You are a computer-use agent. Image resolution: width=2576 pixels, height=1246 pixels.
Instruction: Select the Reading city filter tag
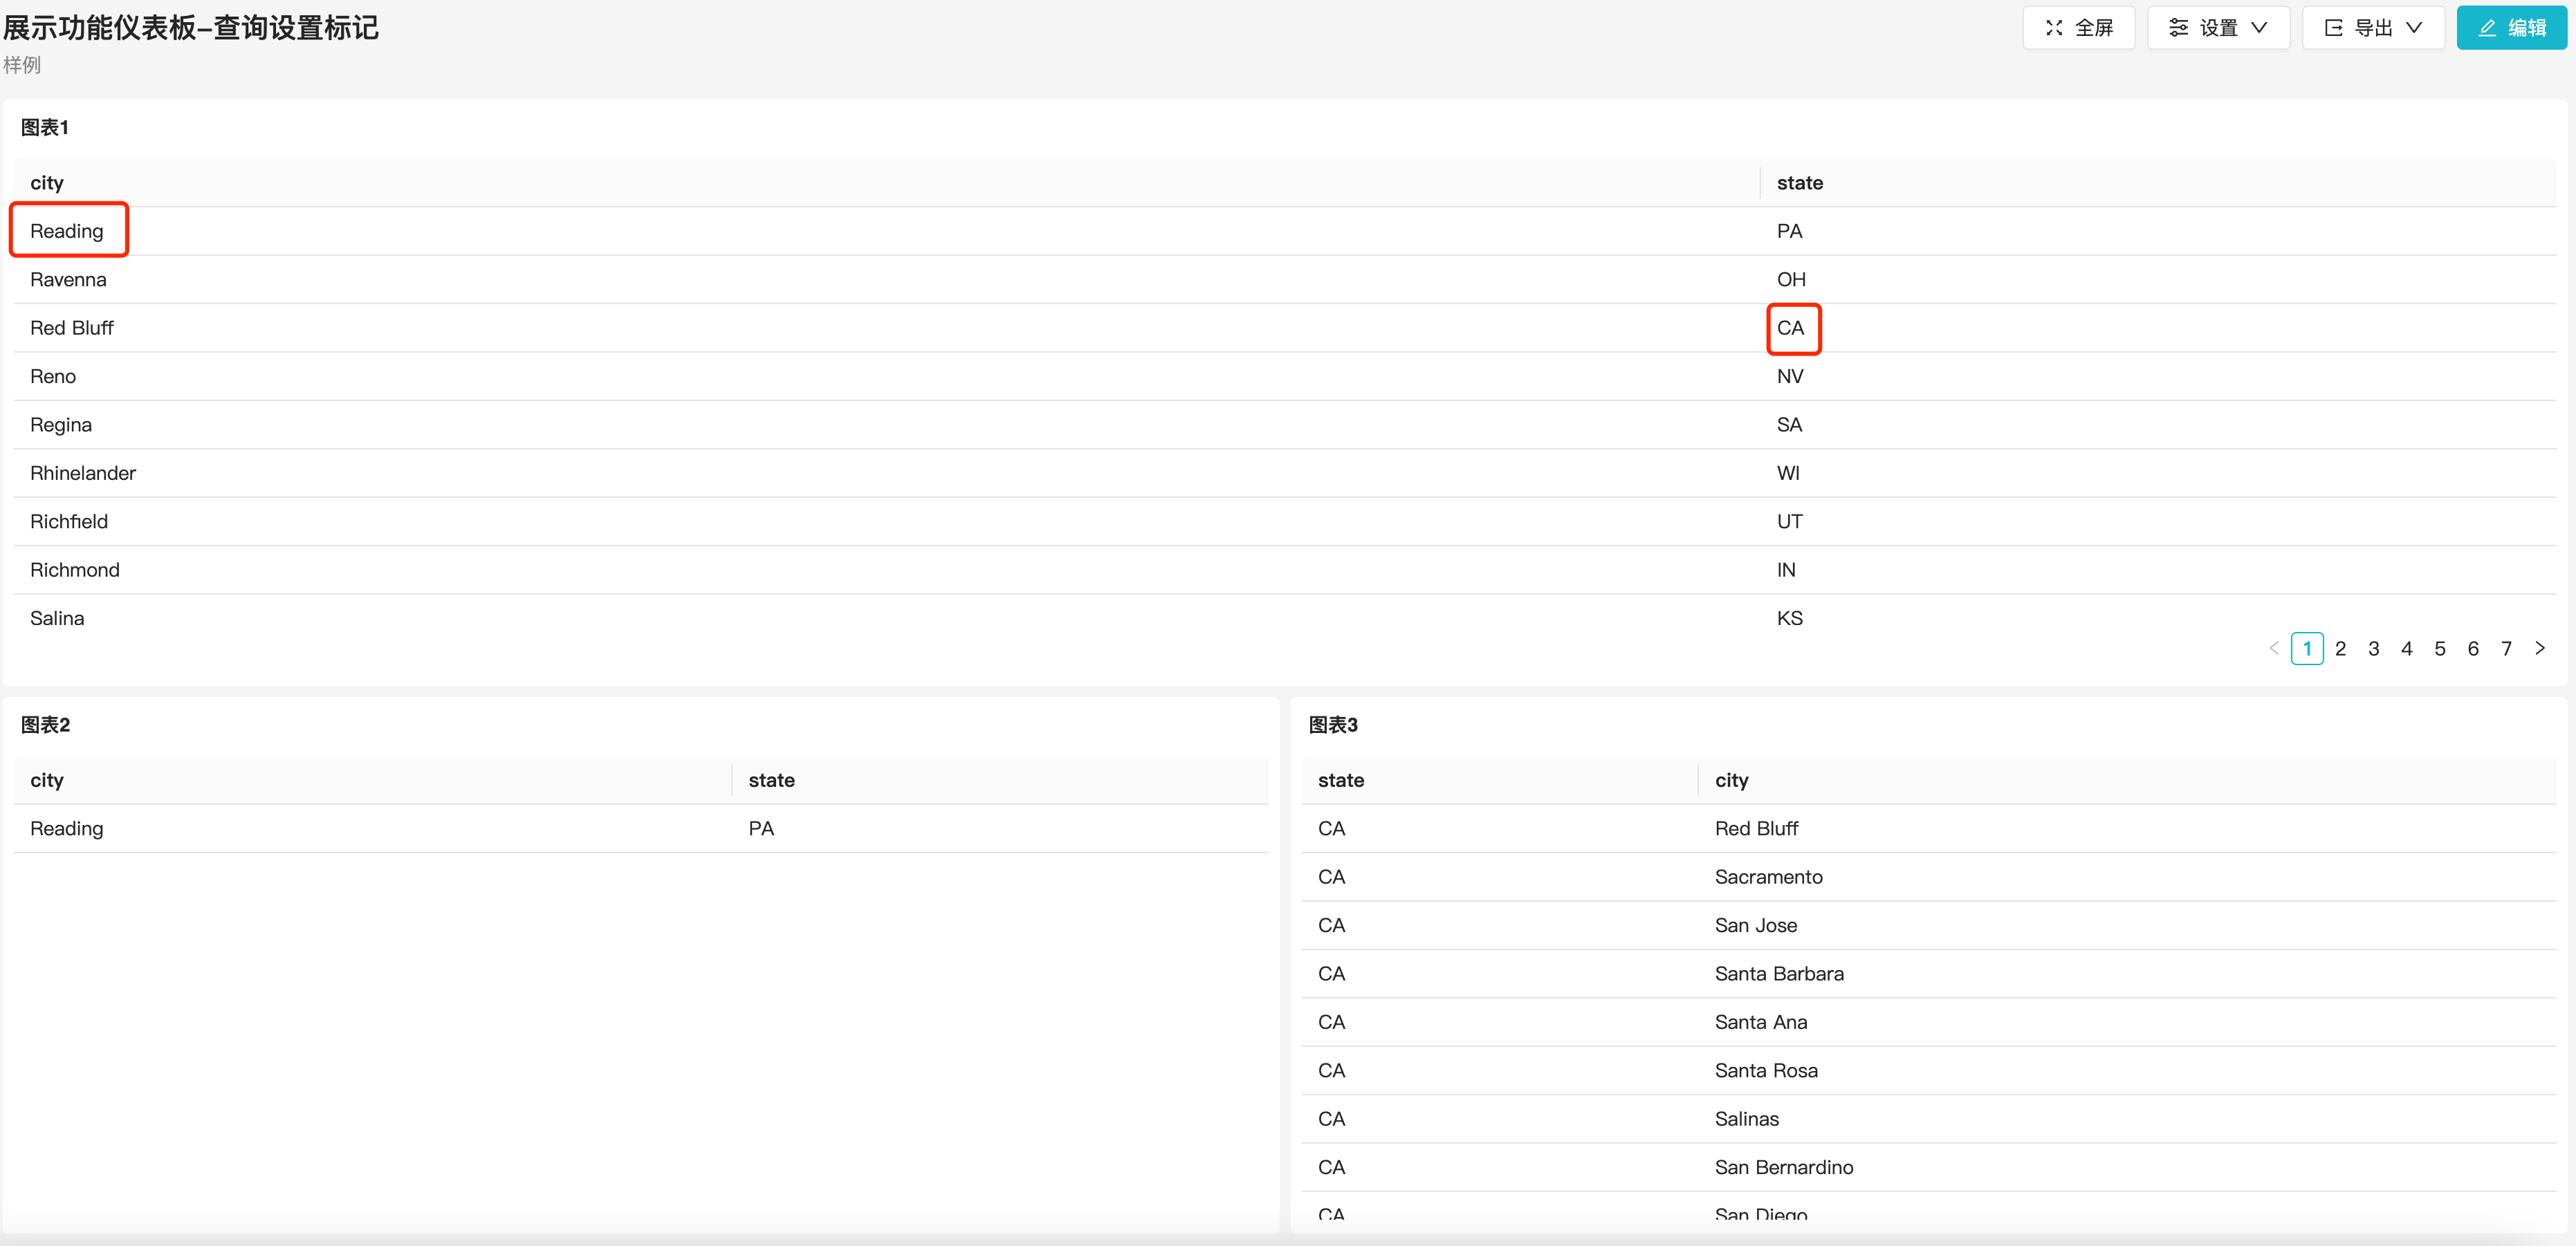click(x=67, y=230)
